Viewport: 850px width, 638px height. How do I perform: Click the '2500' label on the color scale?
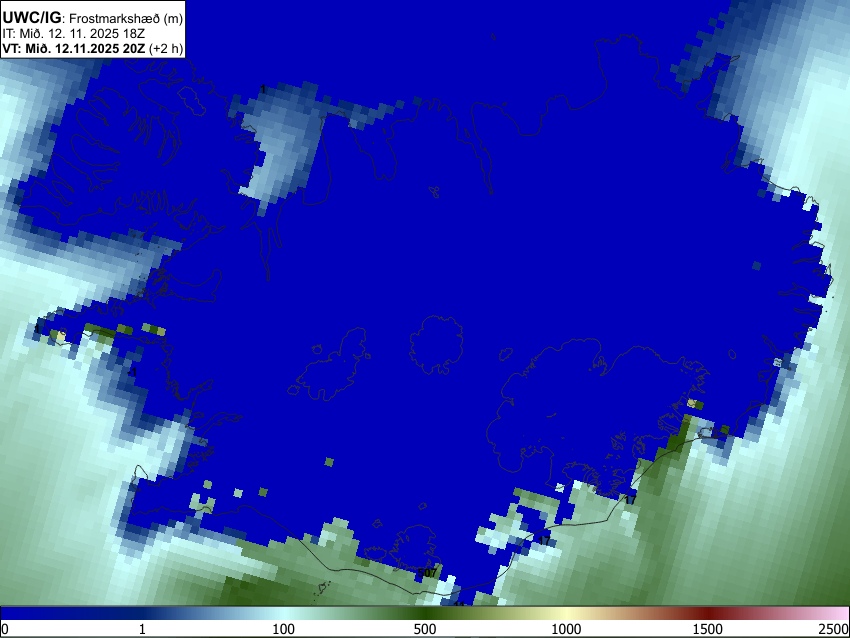834,629
